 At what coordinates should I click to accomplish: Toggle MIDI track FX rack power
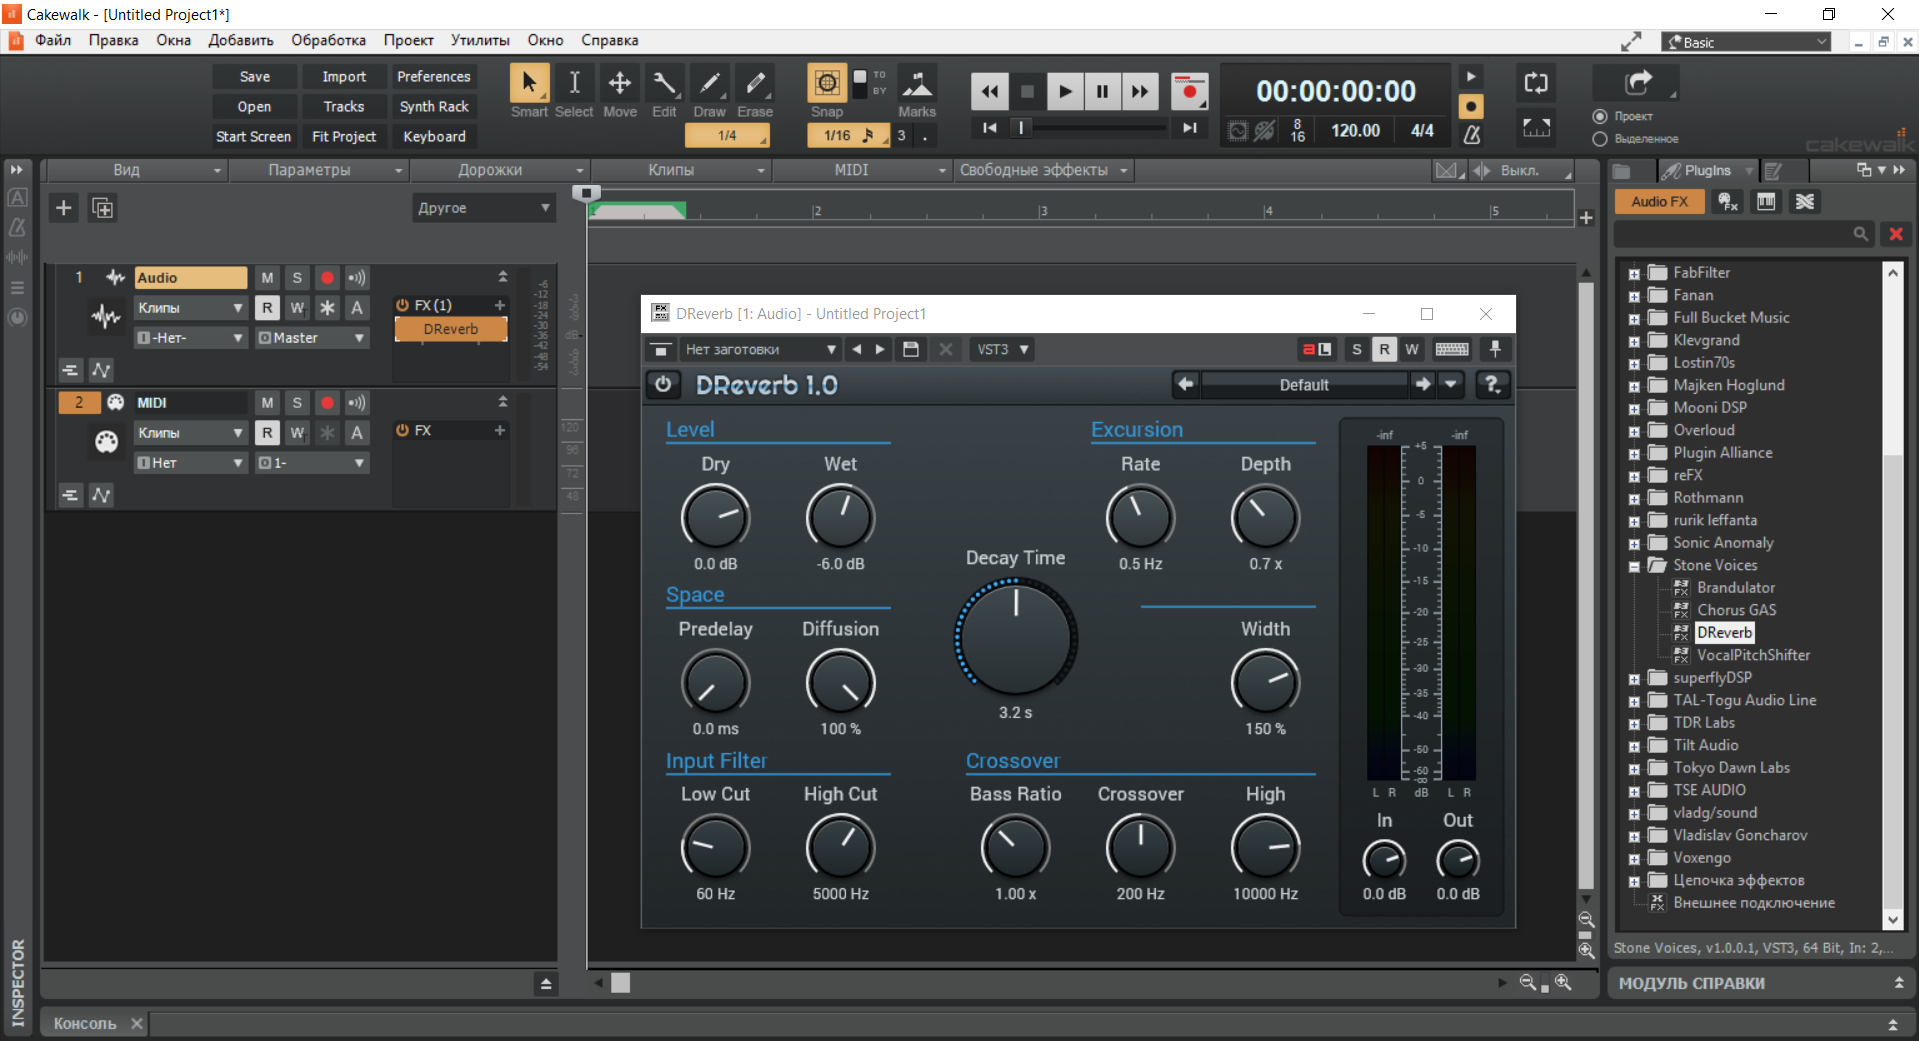402,430
